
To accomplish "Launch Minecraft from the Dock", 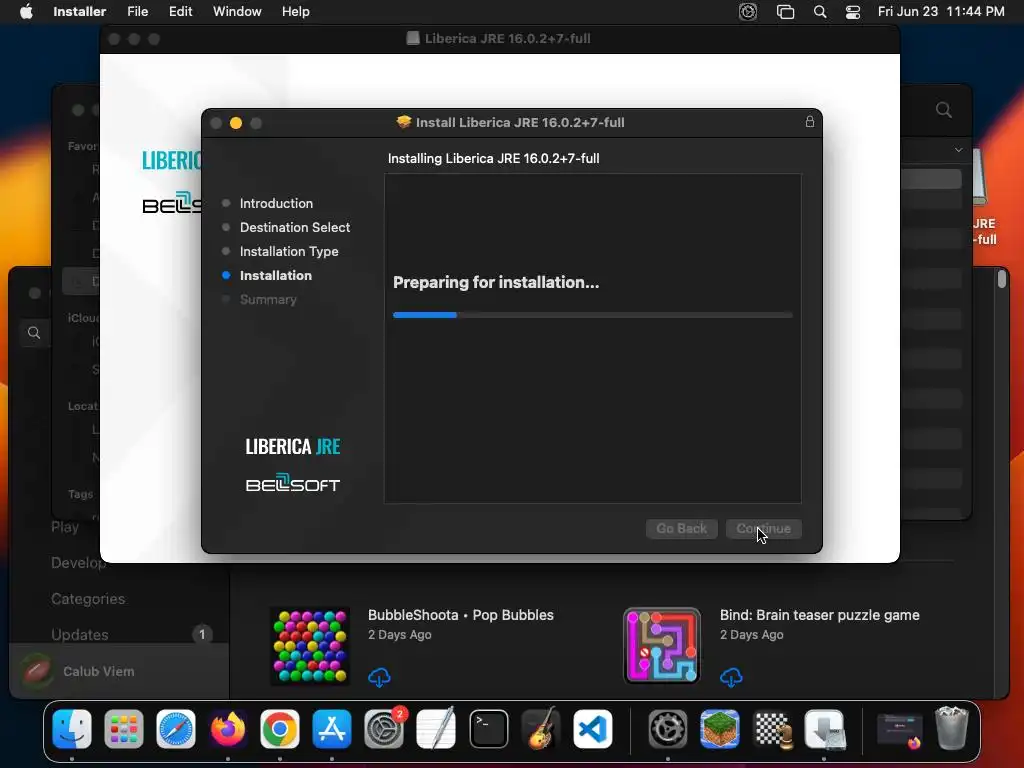I will 720,729.
